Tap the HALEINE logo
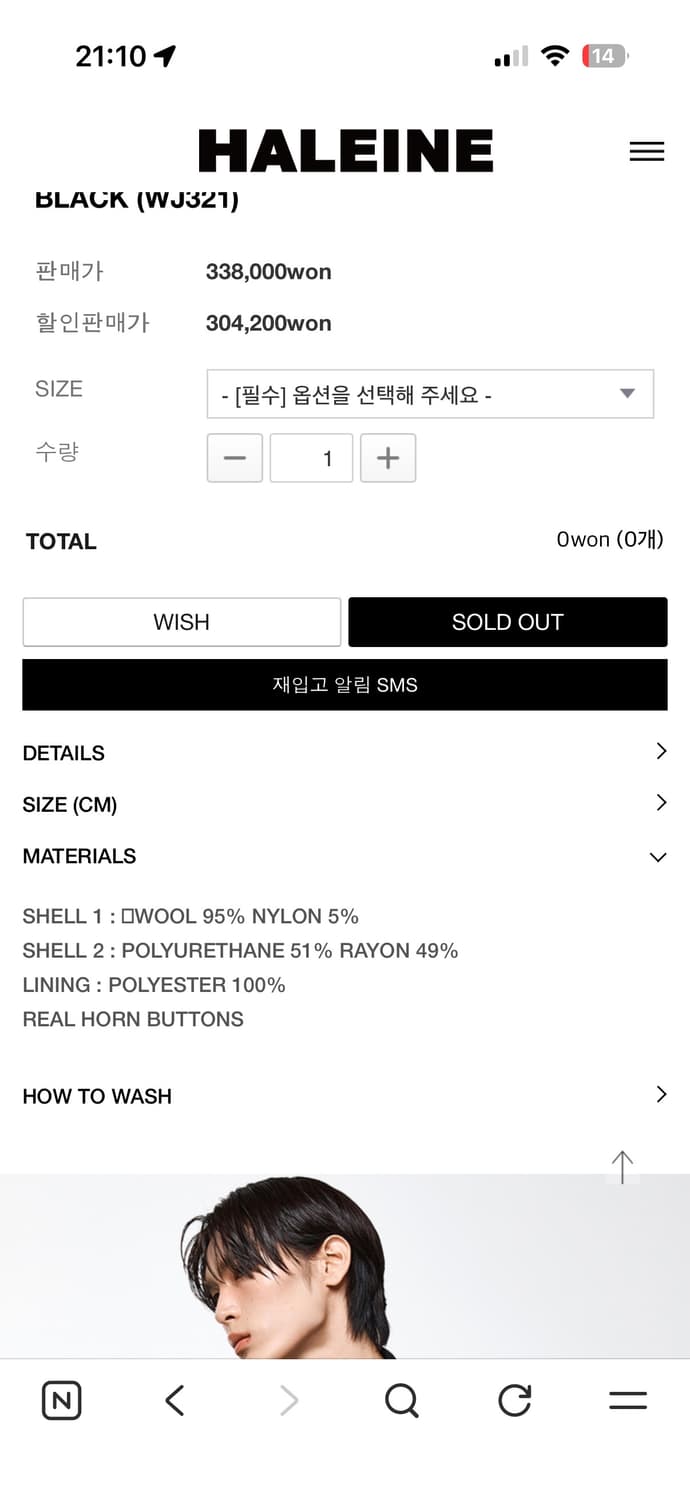 tap(345, 151)
